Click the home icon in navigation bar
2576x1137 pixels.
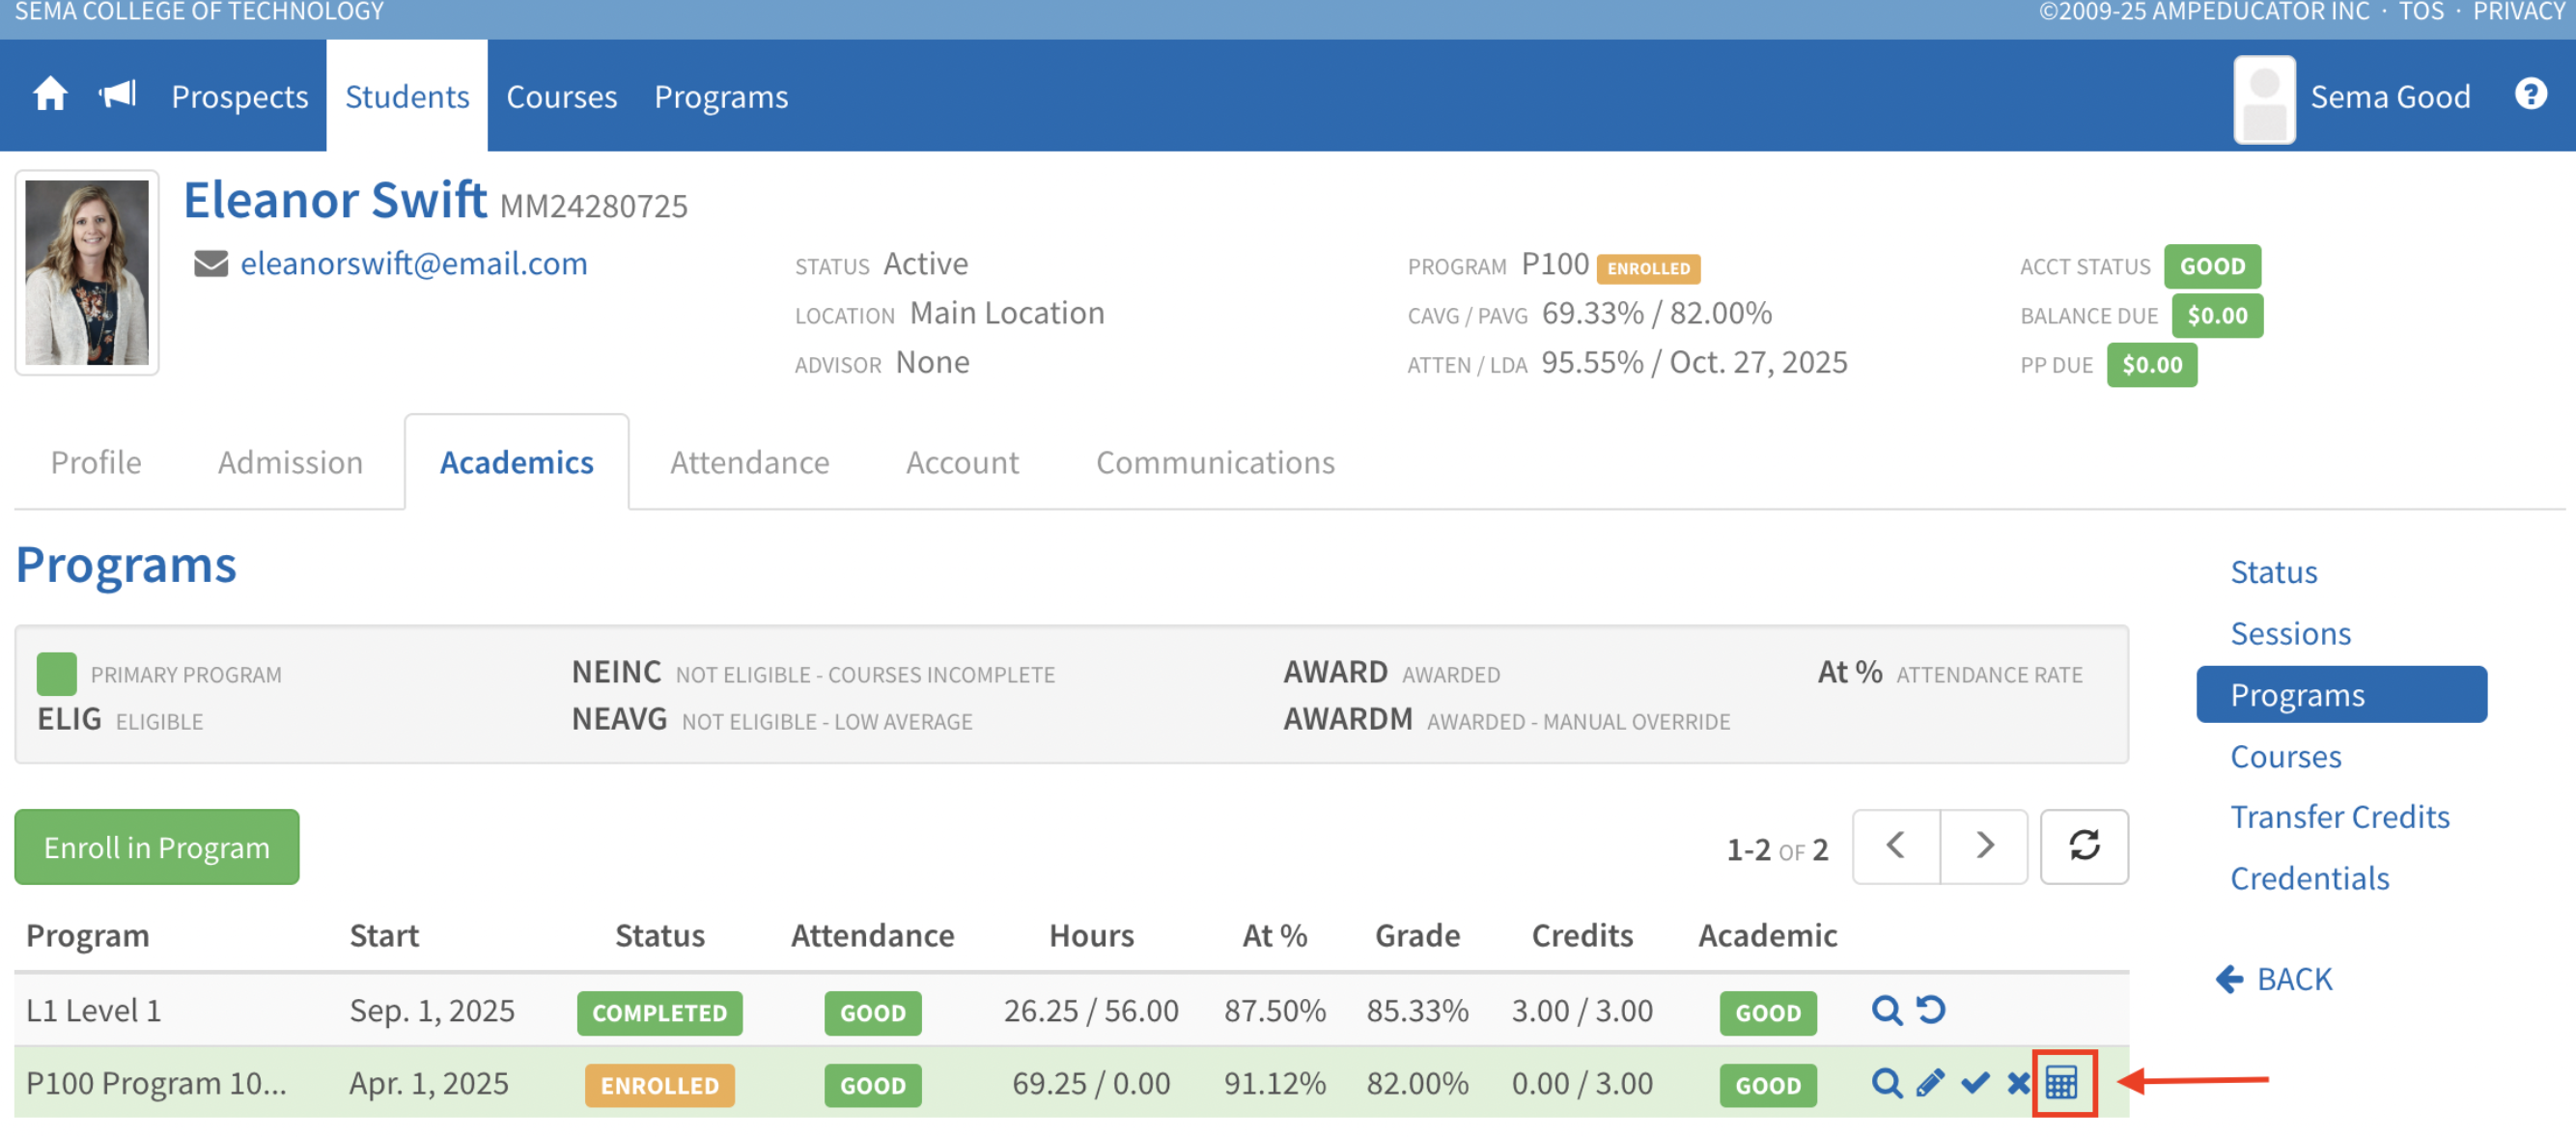point(49,95)
